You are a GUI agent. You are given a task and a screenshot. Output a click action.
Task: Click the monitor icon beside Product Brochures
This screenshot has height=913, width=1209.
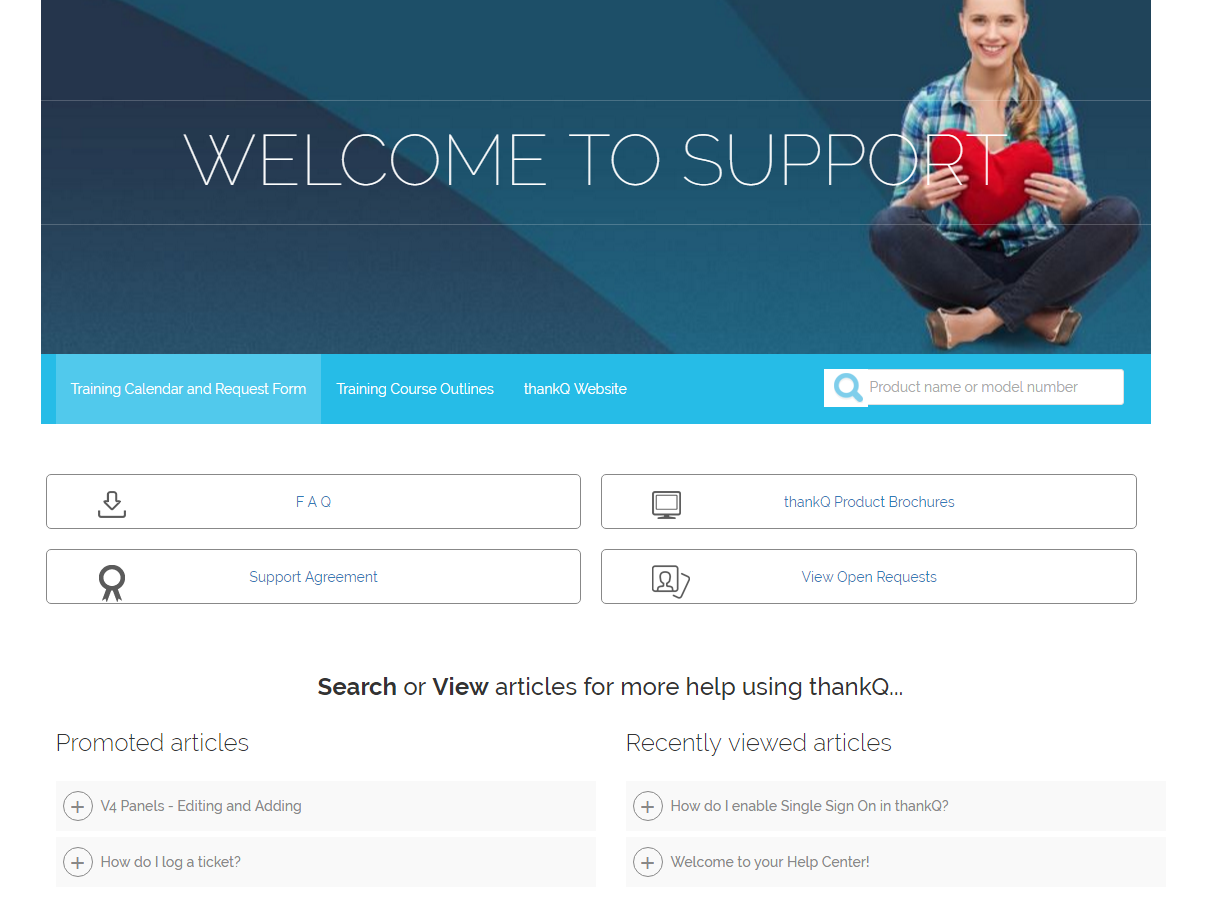click(666, 504)
